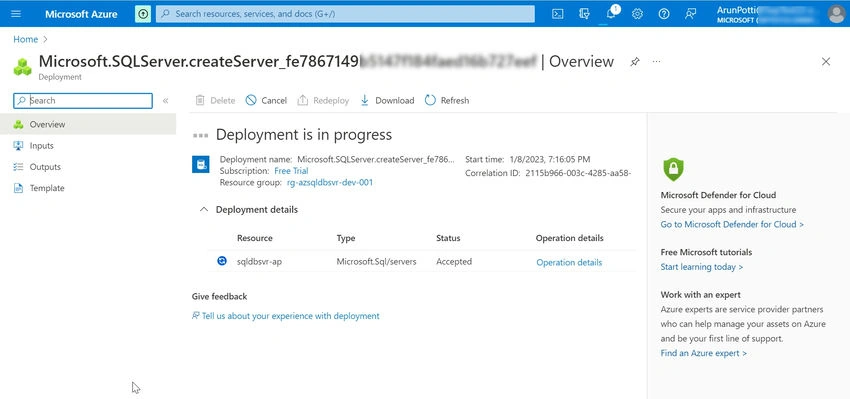Click the Delete toolbar button
The height and width of the screenshot is (399, 850).
[215, 100]
